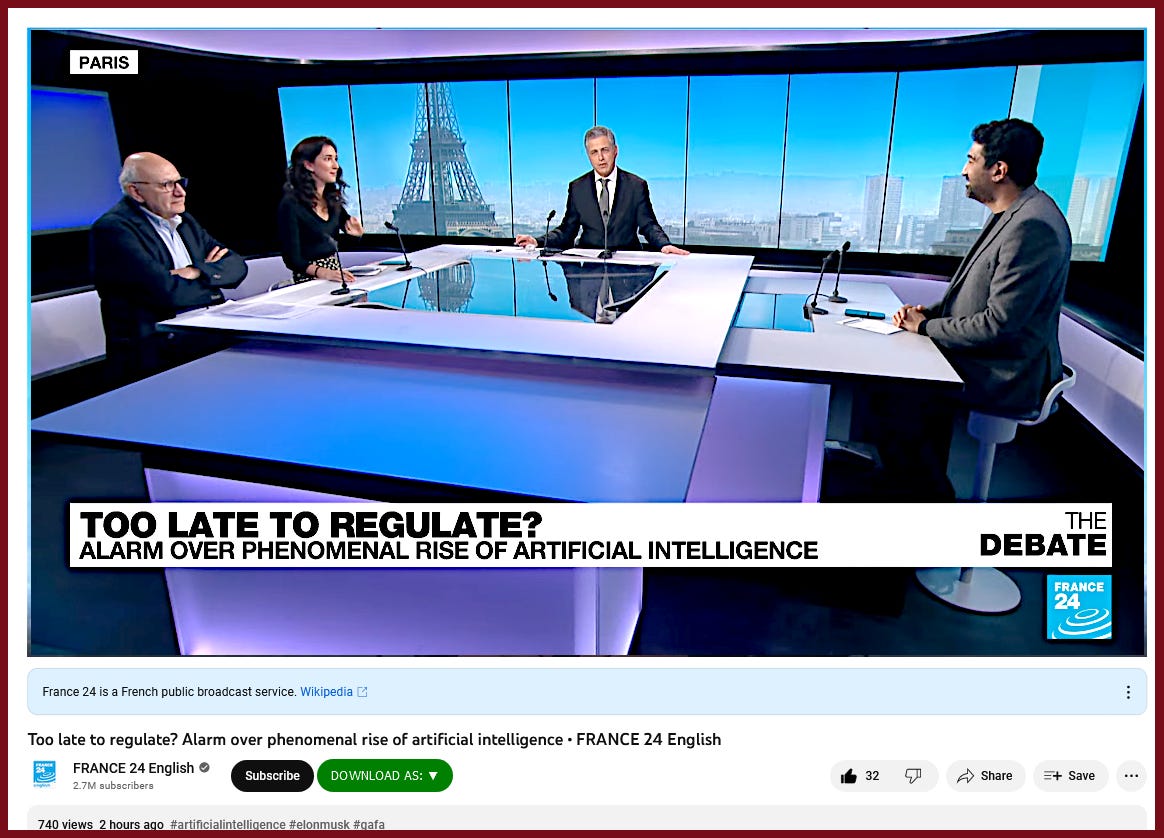Click the thumbs down dislike icon
This screenshot has width=1164, height=838.
point(913,776)
